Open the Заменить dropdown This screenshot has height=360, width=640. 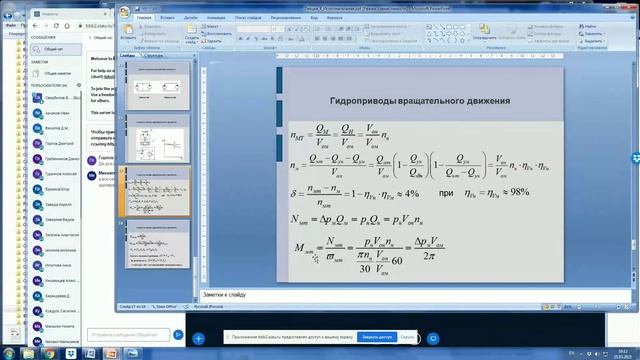(x=592, y=34)
